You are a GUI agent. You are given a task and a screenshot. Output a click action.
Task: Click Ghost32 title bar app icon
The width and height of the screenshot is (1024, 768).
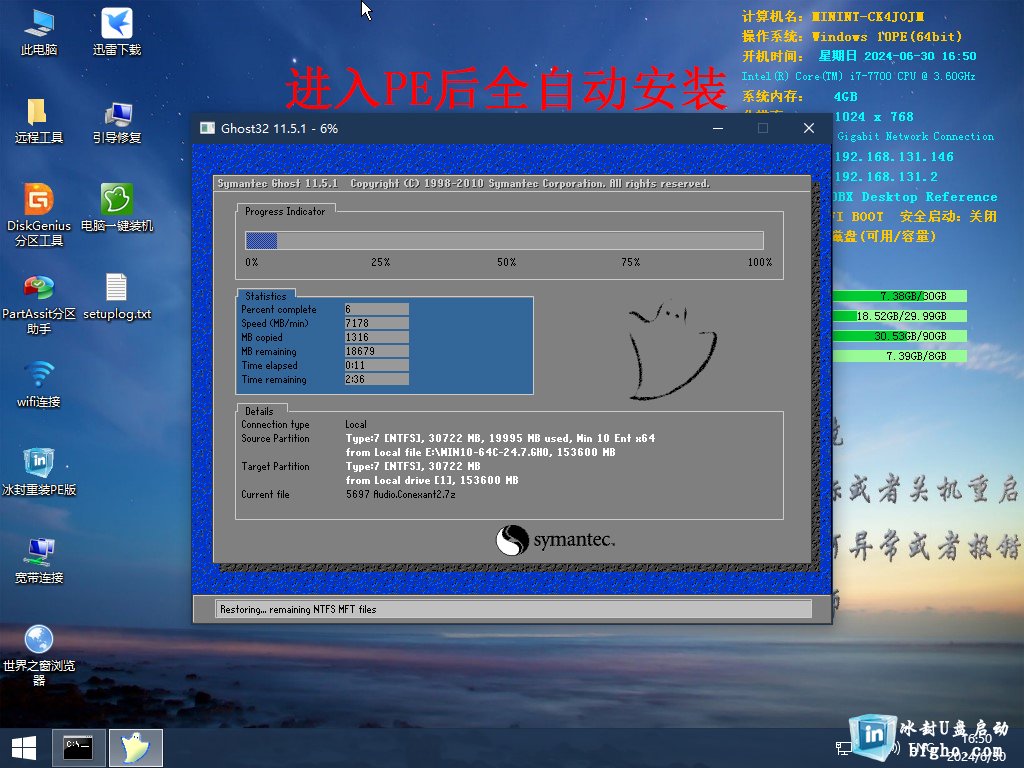coord(208,128)
